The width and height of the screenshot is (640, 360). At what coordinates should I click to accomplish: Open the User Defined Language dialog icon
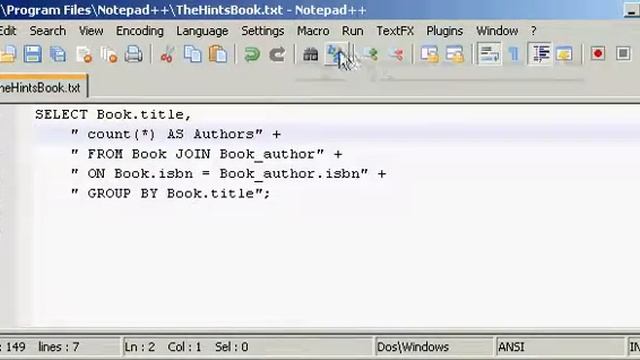click(564, 54)
